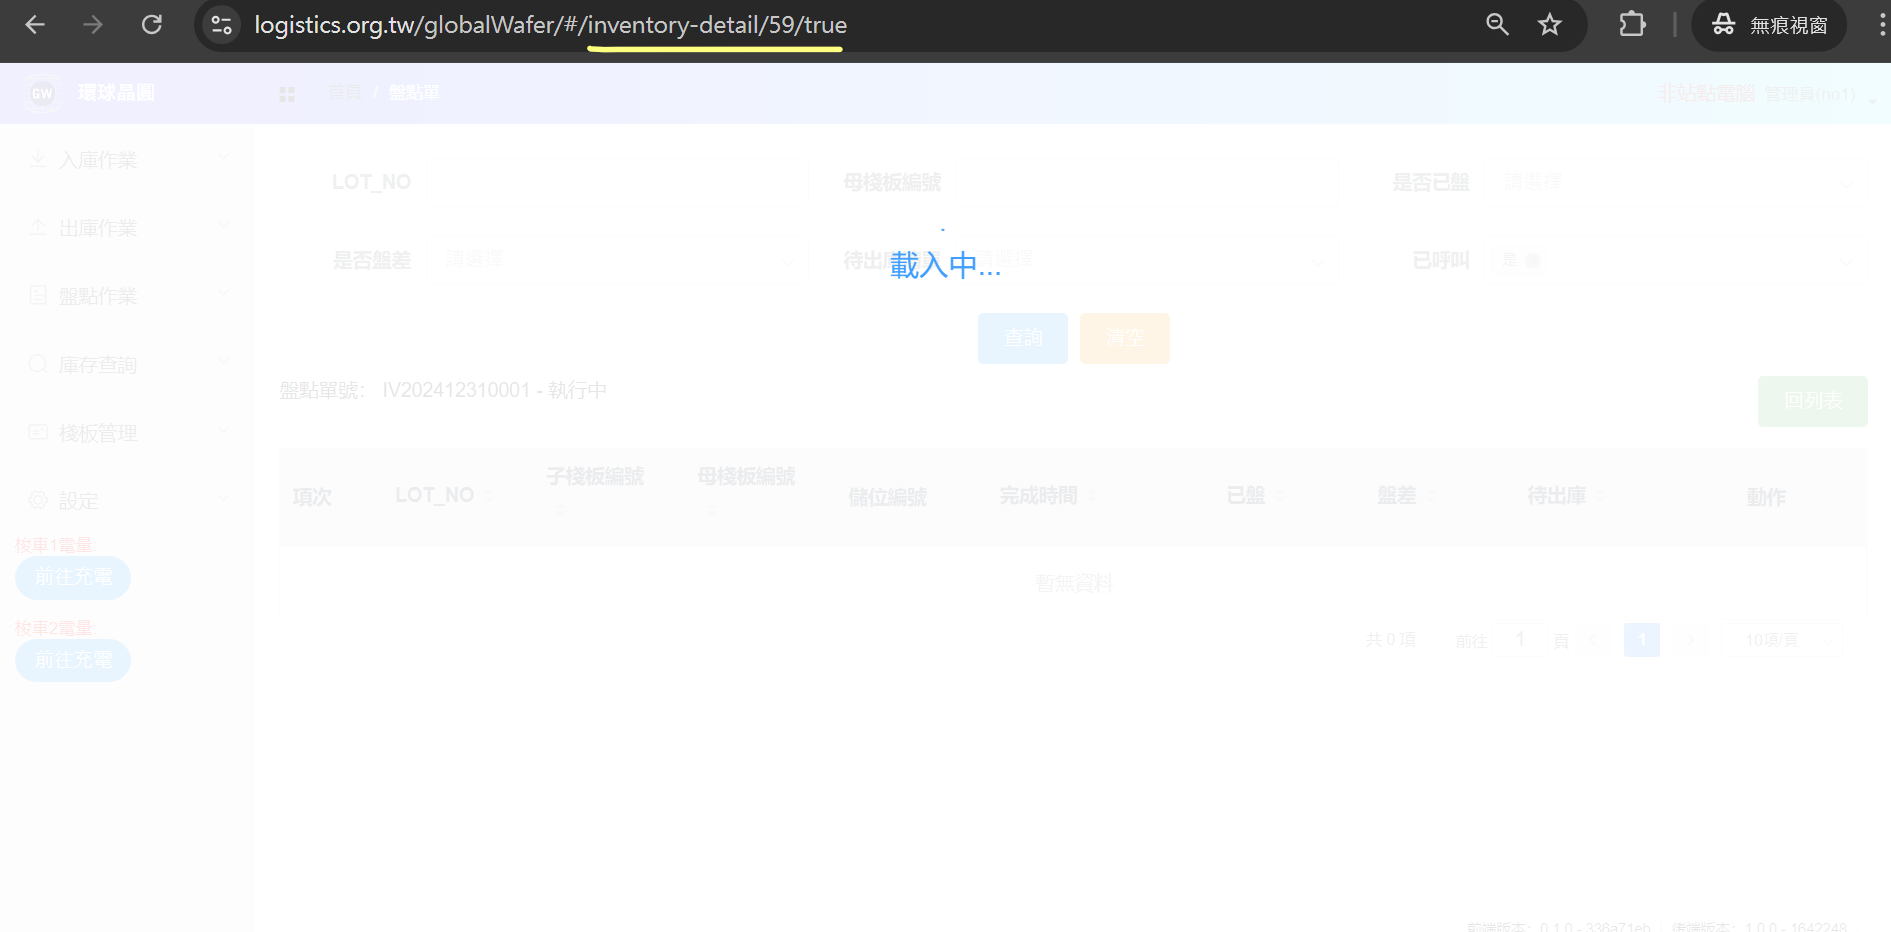Expand the 出庫作業 menu chevron
The height and width of the screenshot is (932, 1891).
pos(224,226)
